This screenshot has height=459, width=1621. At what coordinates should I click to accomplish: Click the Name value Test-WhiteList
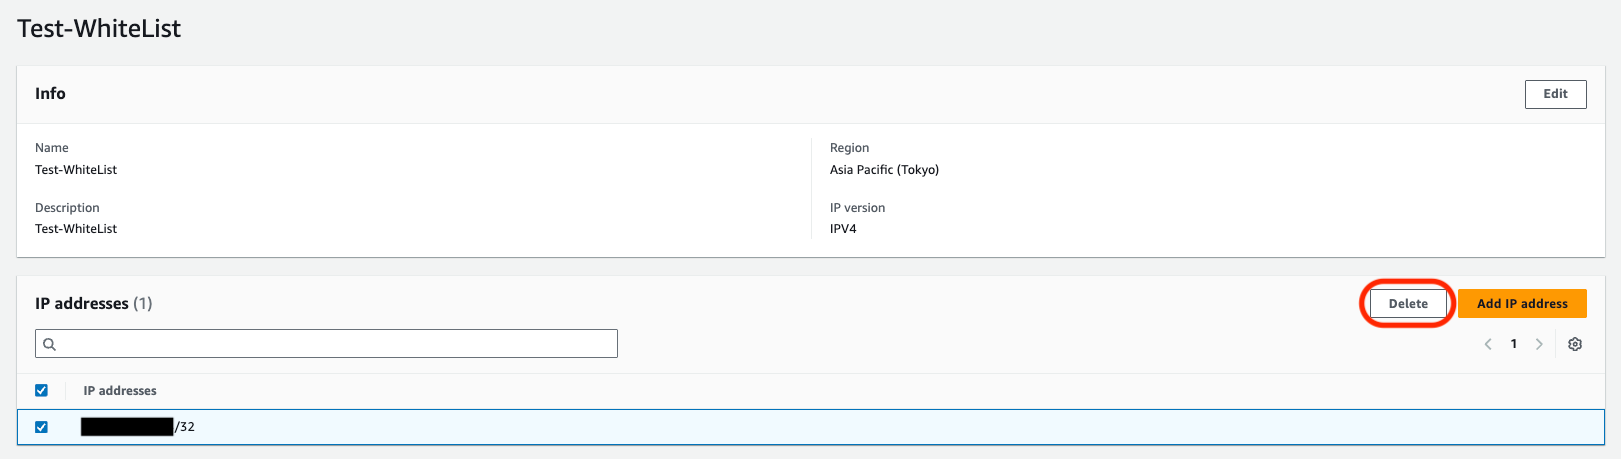click(76, 170)
